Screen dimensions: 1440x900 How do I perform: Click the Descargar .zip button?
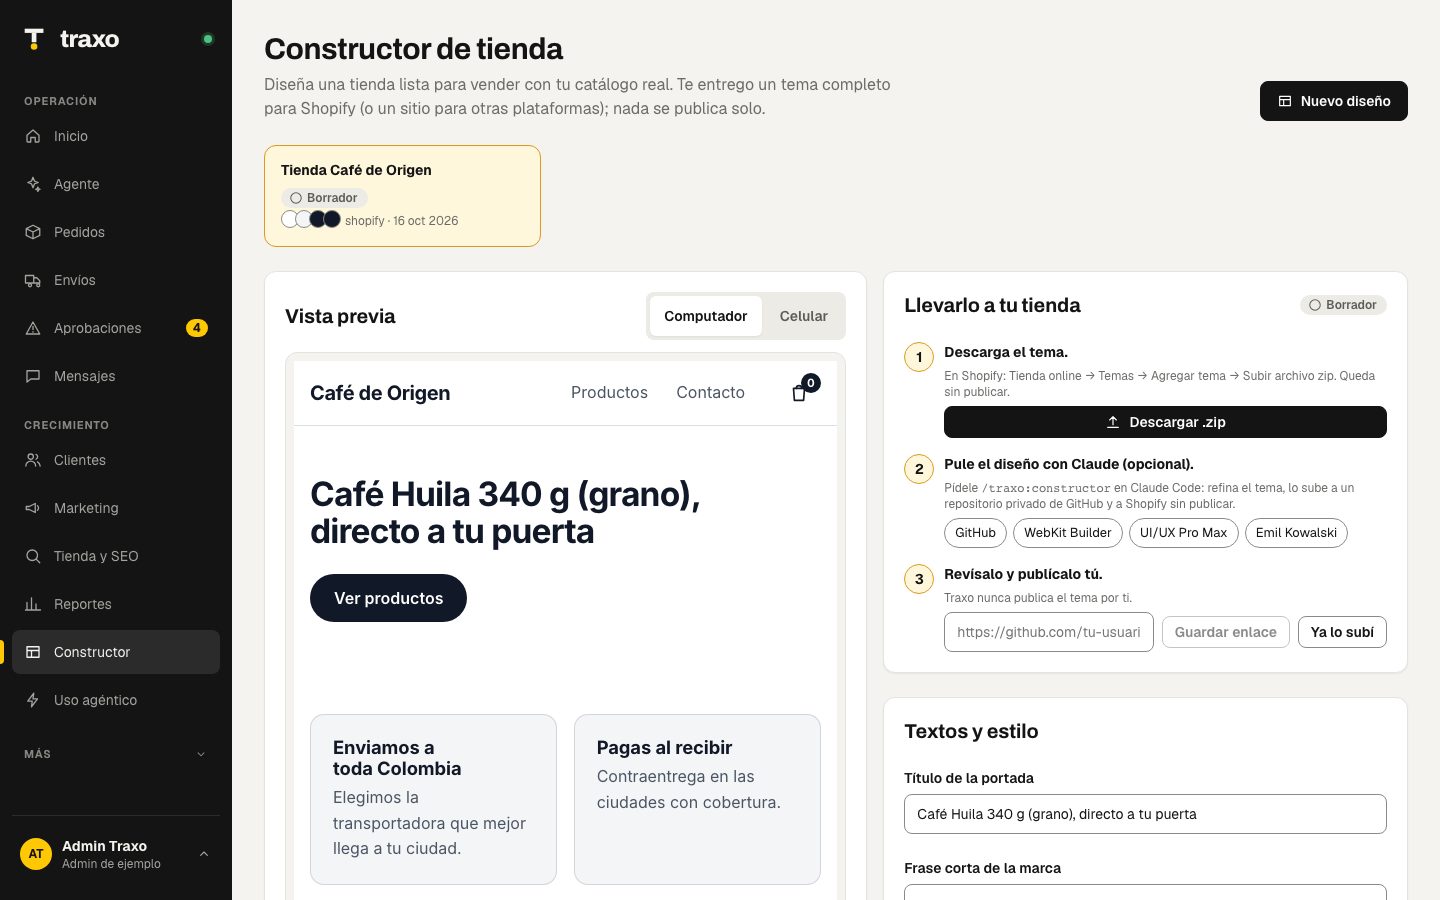pos(1165,422)
